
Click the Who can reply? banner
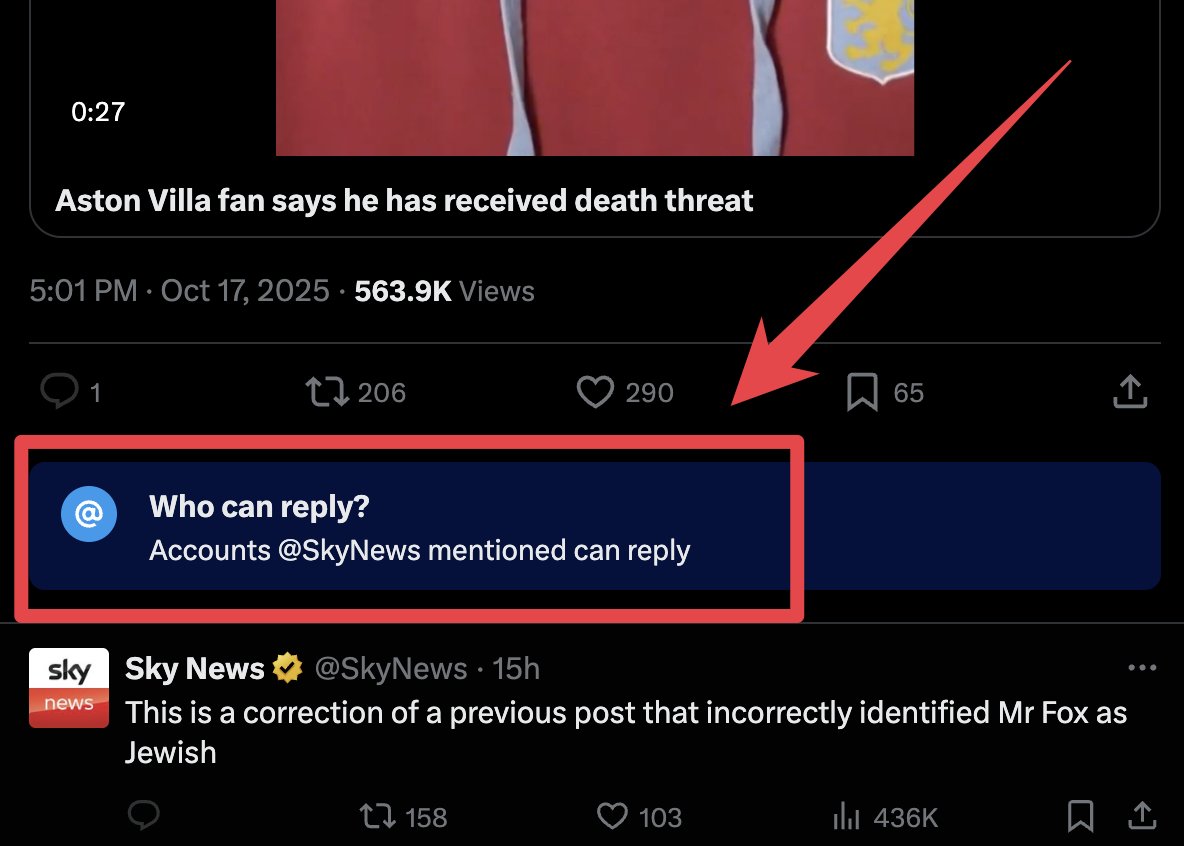(594, 526)
